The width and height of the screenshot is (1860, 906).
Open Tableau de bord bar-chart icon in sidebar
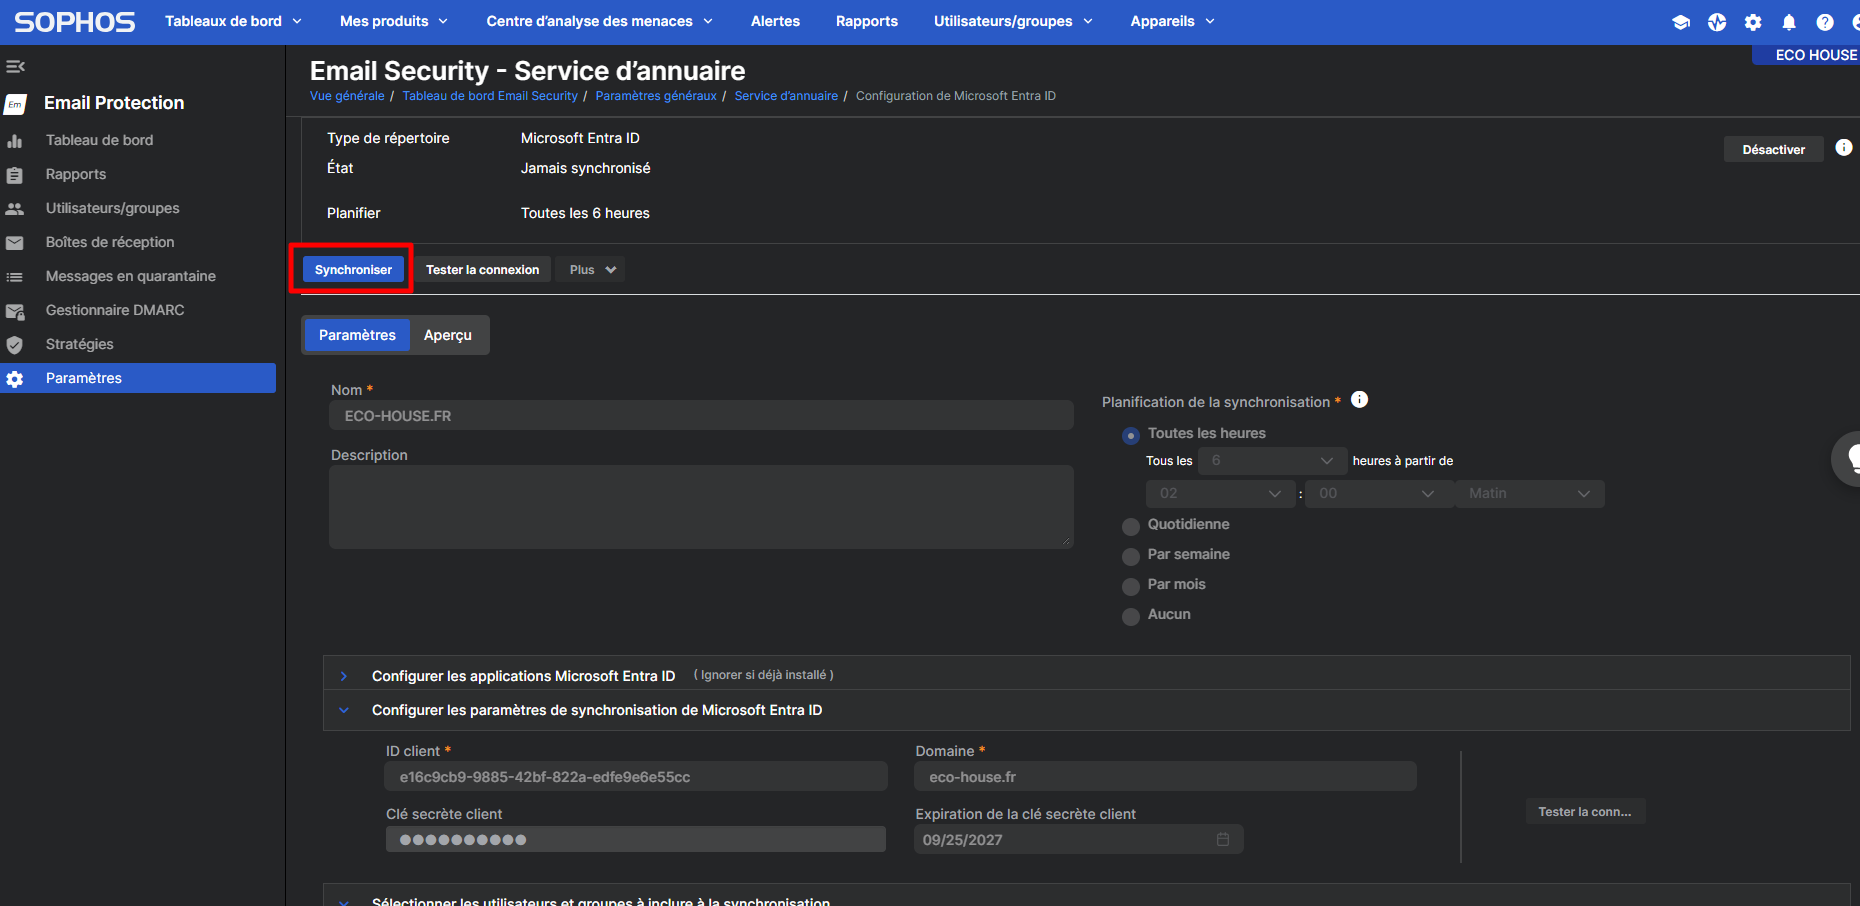tap(14, 141)
